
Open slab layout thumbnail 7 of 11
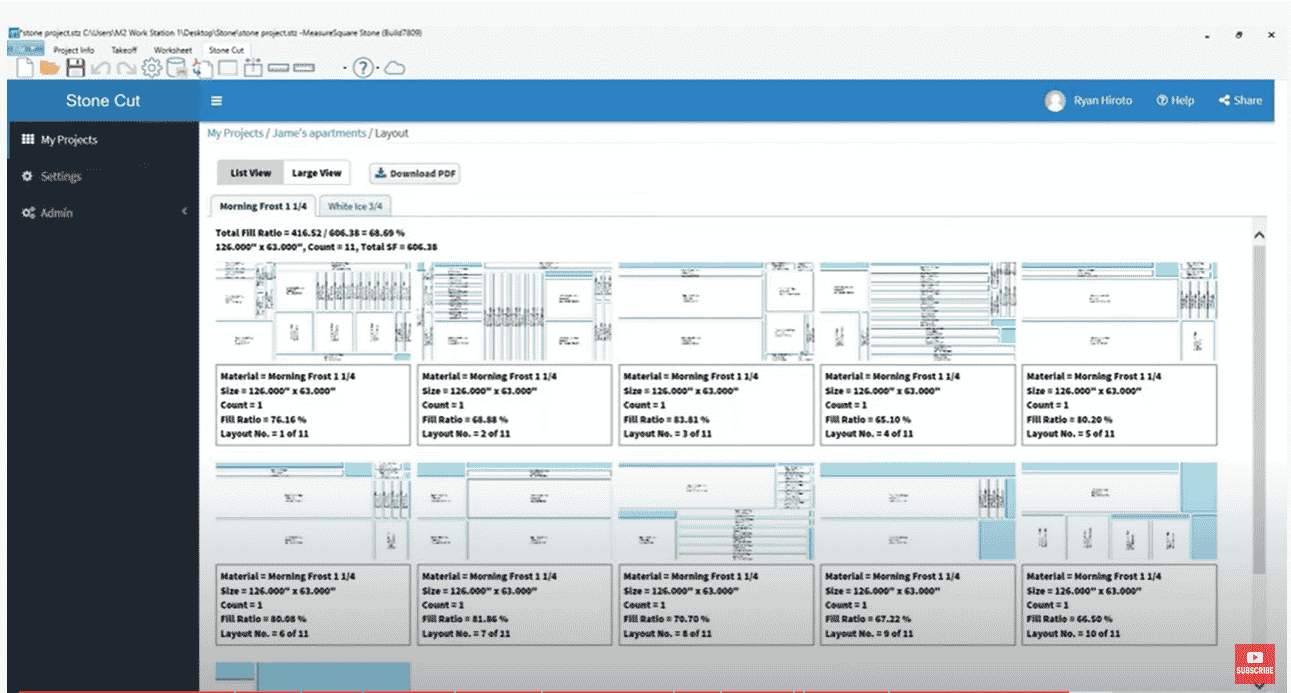tap(515, 511)
